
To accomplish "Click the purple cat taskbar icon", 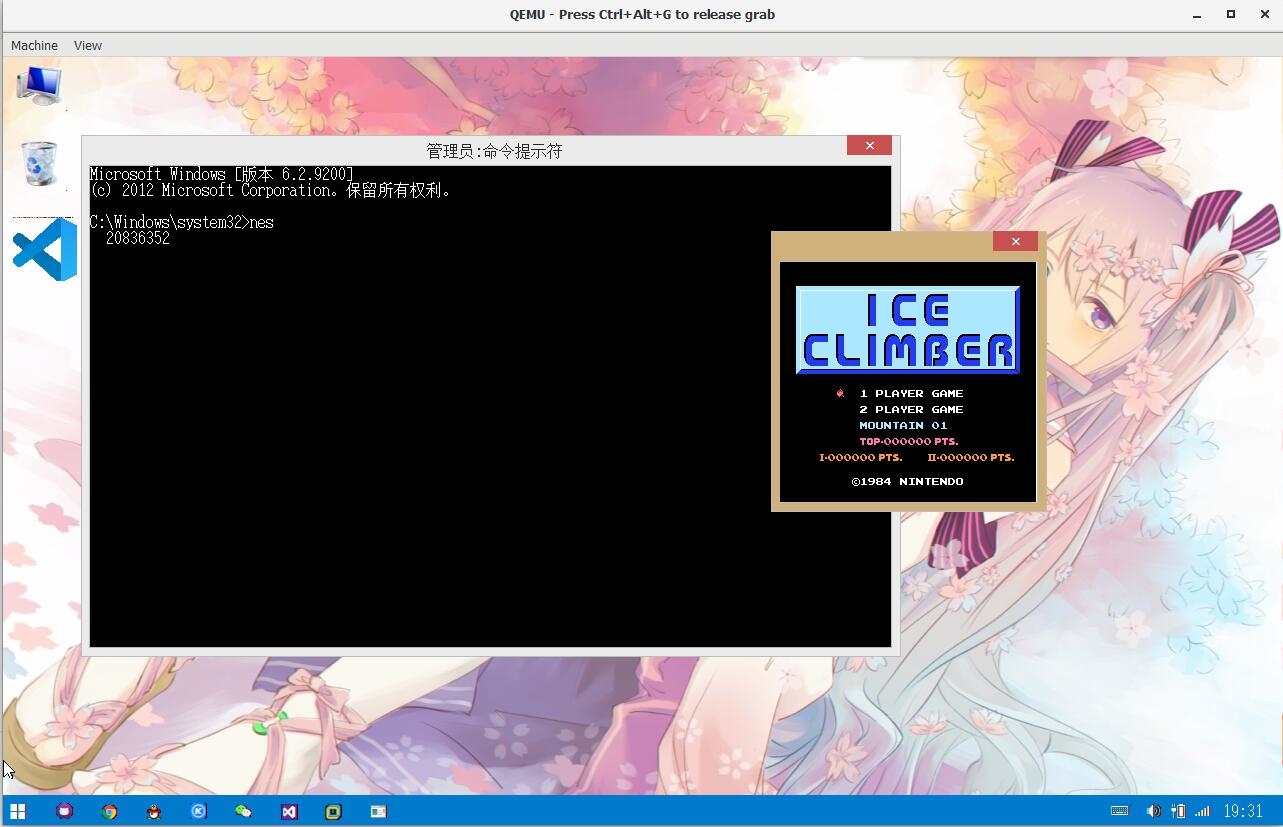I will click(x=64, y=810).
